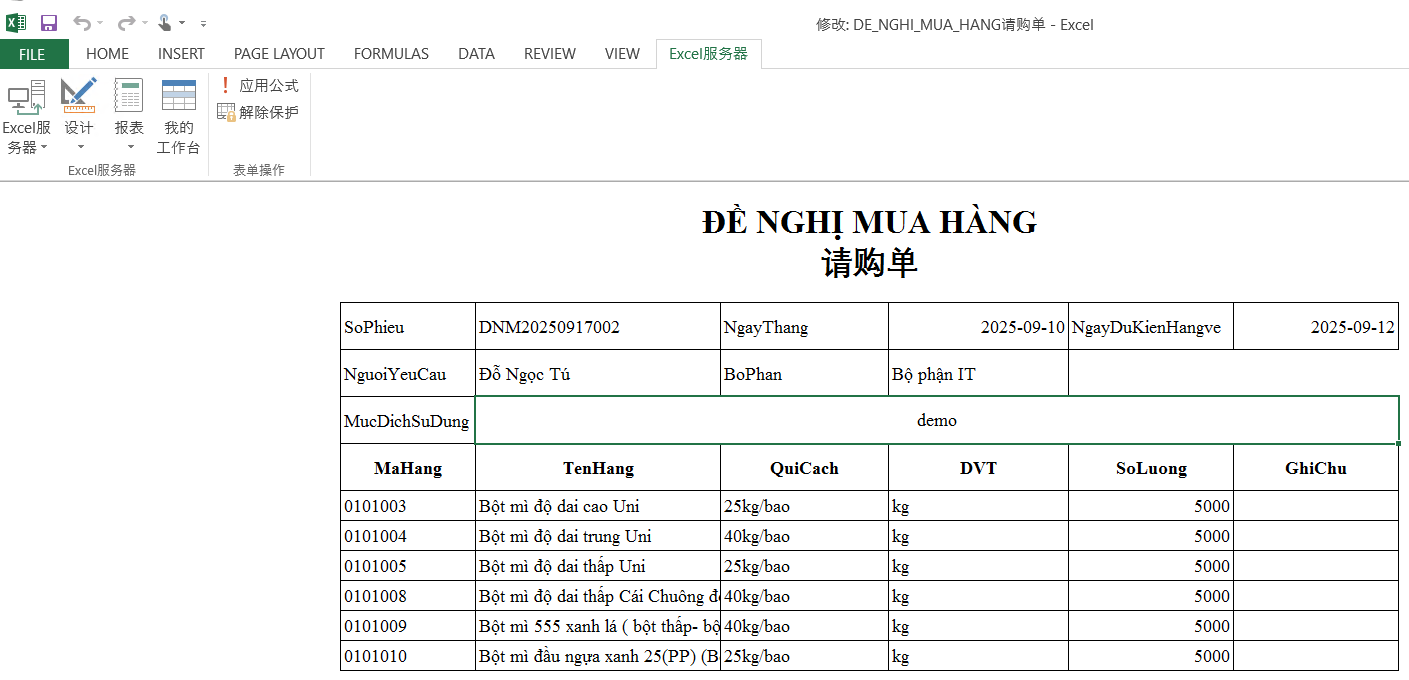
Task: Switch to the FORMULAS tab
Action: [391, 54]
